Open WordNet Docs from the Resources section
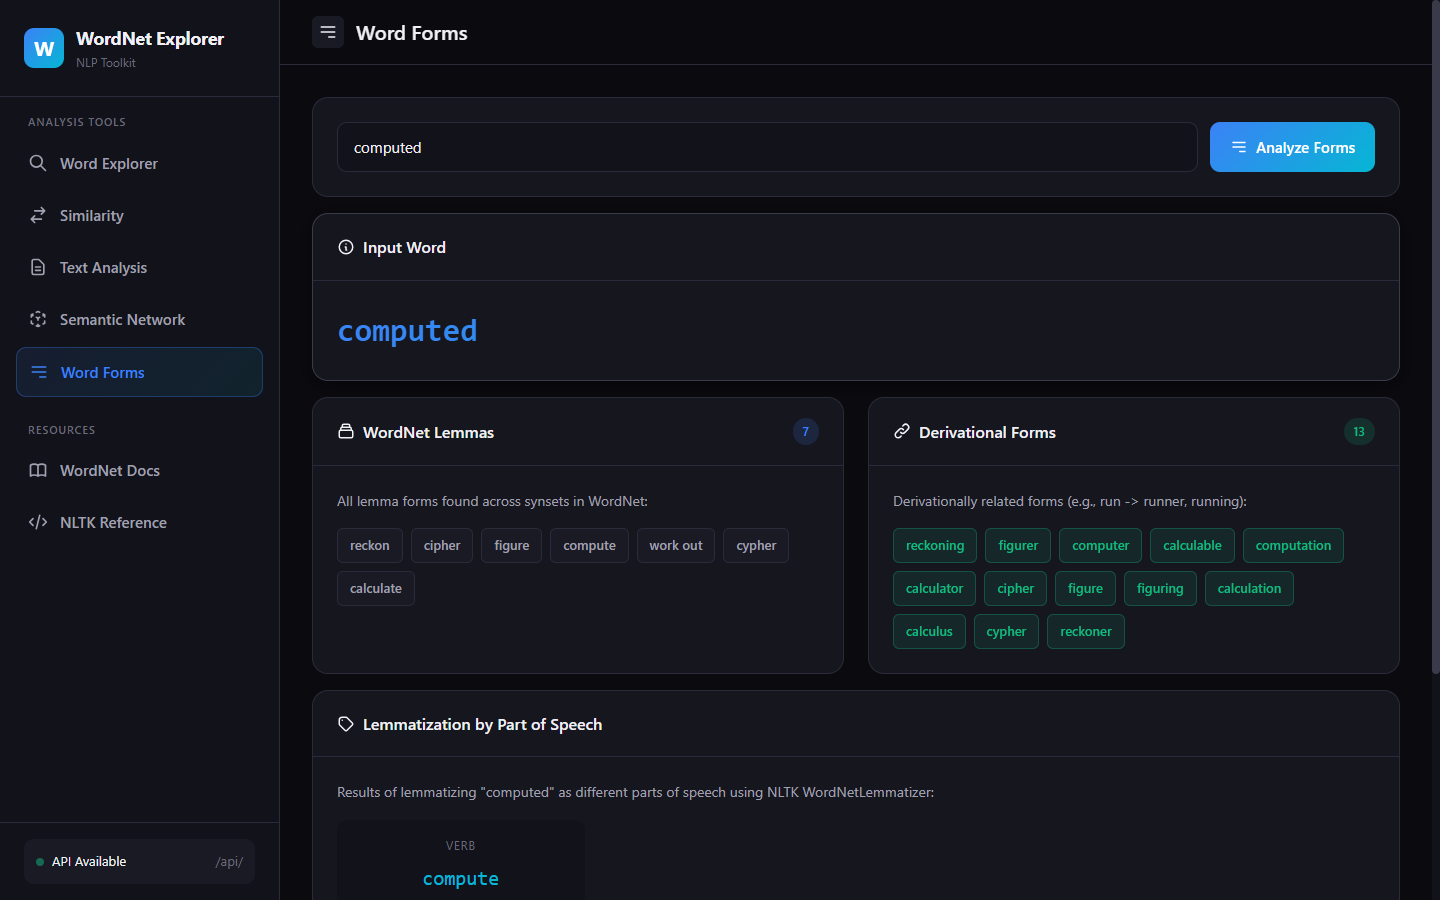 point(109,470)
